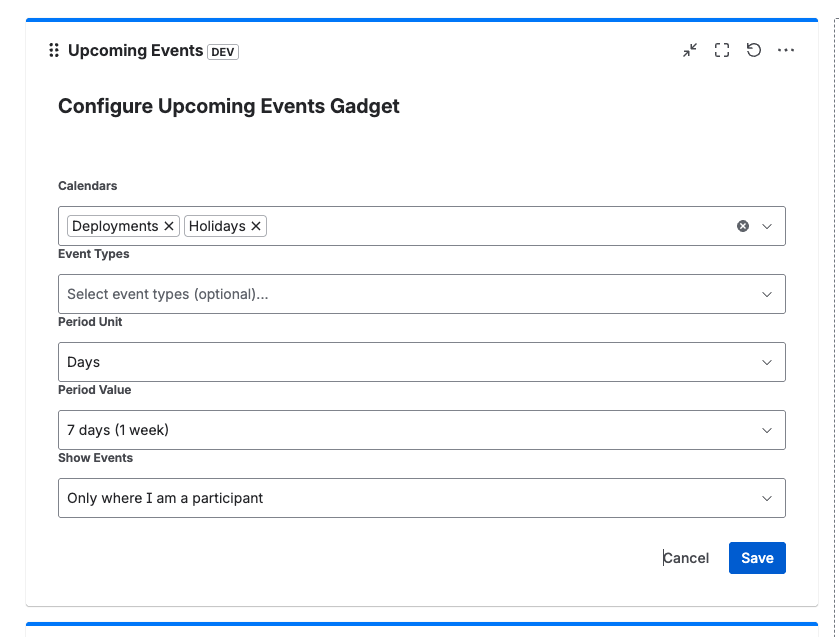Remove the Holidays calendar chip
The height and width of the screenshot is (637, 839).
[255, 226]
